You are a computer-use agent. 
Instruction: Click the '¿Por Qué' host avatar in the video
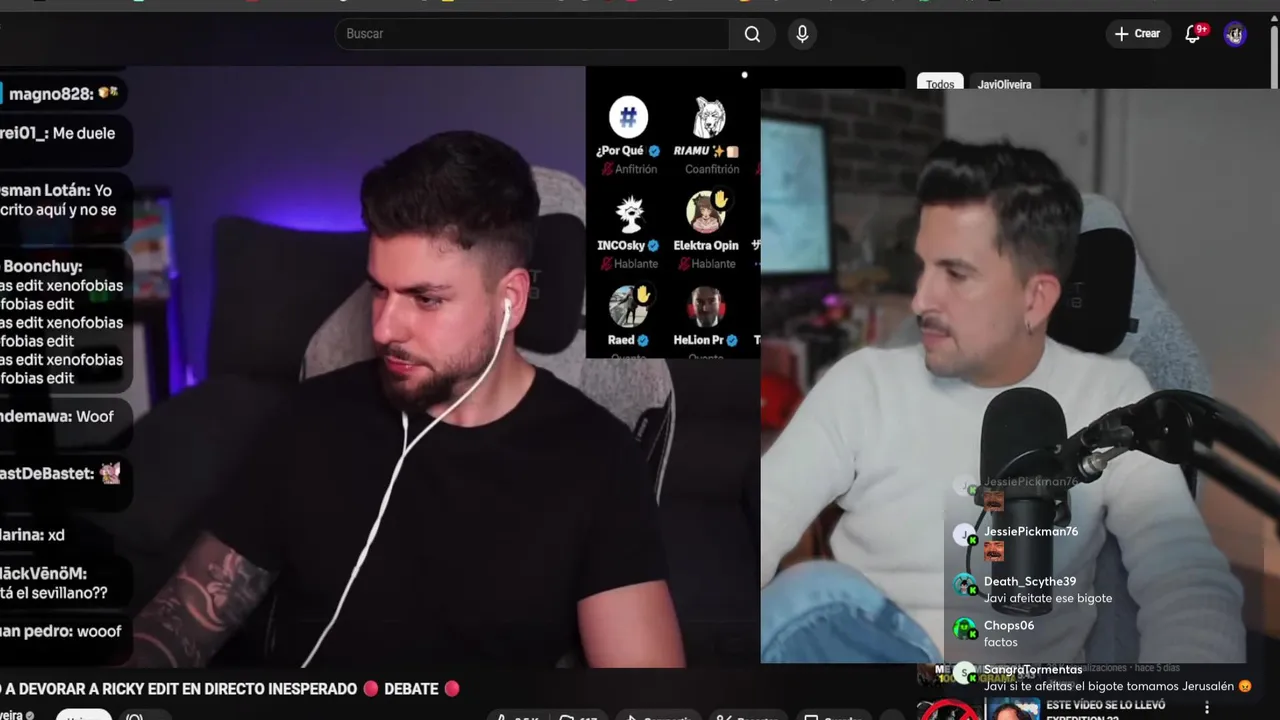click(628, 118)
